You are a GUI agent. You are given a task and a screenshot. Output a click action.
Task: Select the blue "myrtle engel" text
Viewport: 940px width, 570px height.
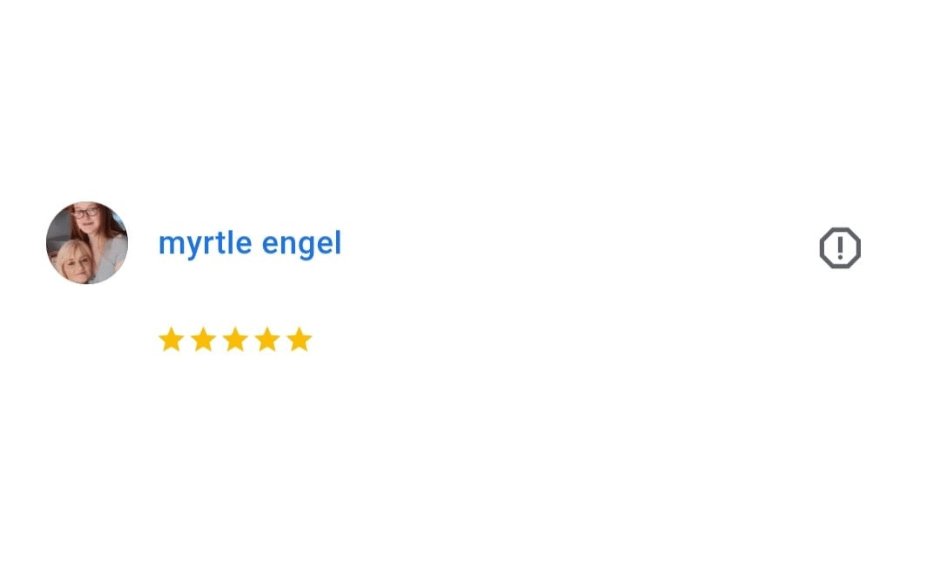point(250,244)
